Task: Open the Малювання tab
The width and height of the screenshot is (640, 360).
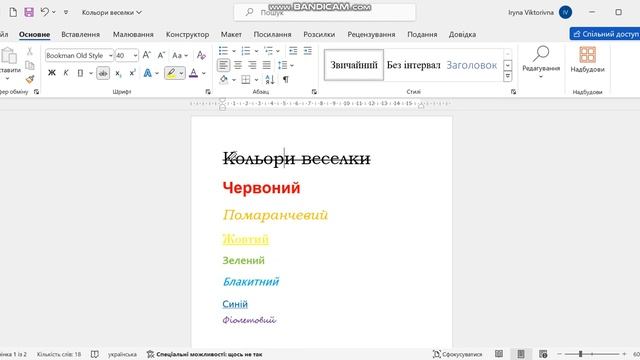Action: coord(133,34)
